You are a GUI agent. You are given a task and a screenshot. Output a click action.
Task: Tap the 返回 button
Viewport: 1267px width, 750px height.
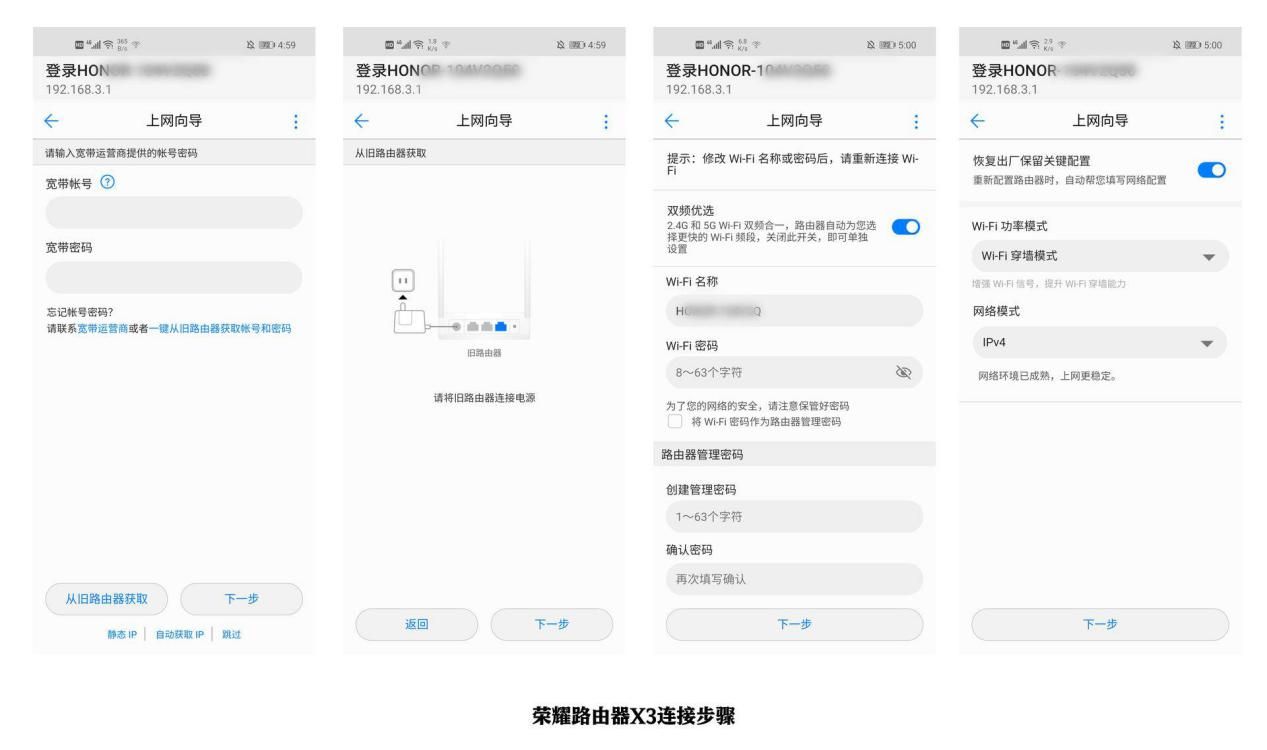tap(417, 624)
